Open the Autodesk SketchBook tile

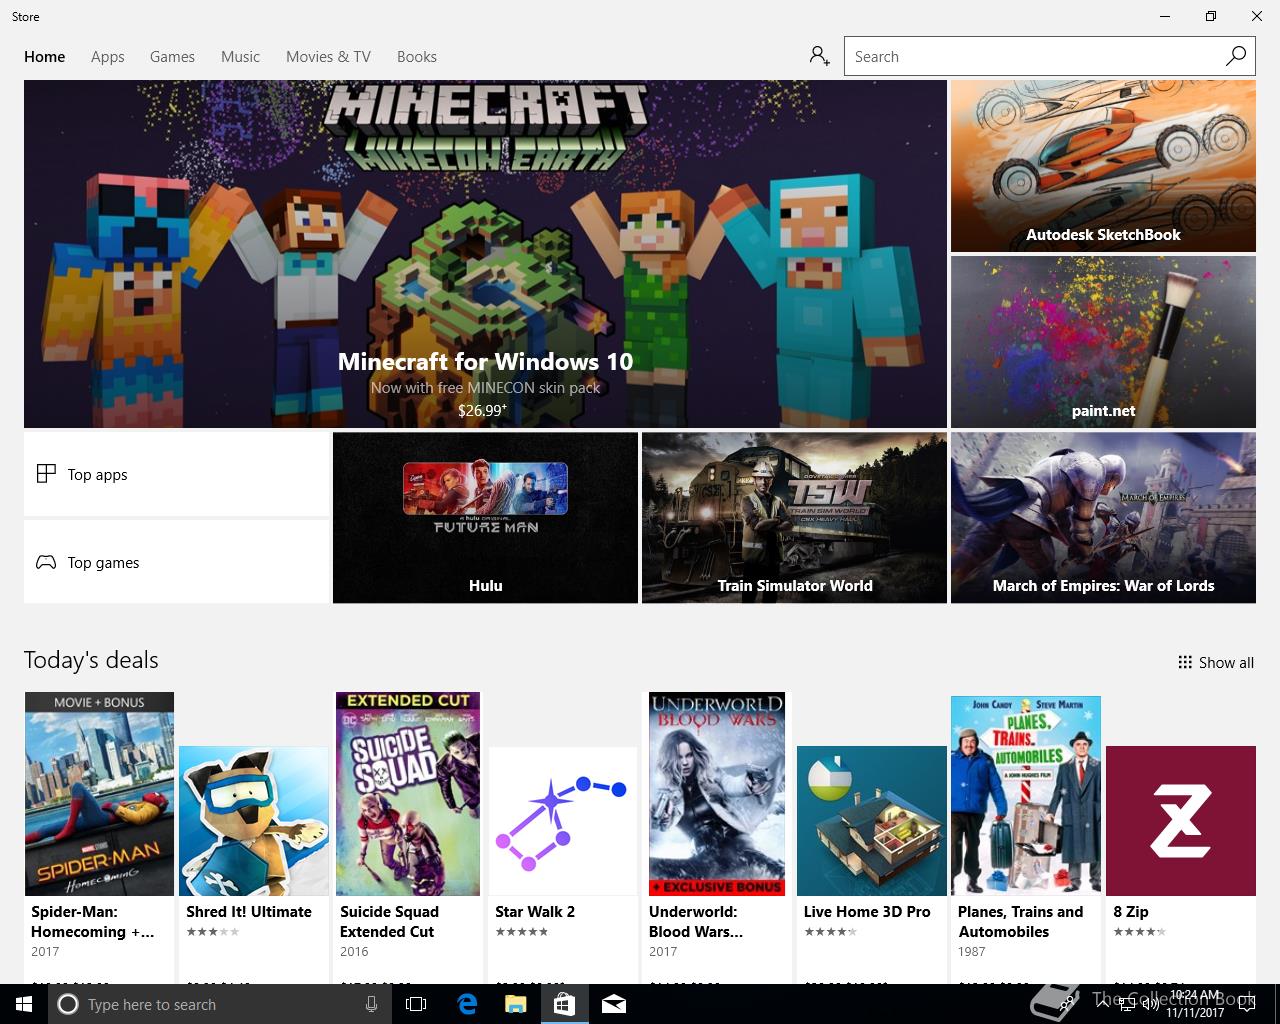1103,166
